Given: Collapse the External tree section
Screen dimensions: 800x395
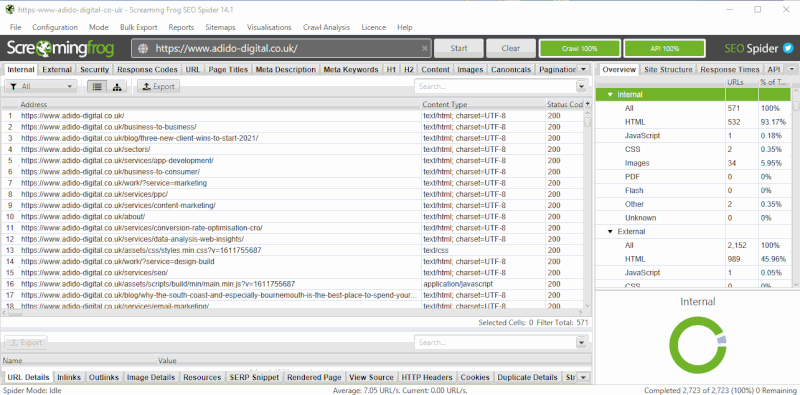Looking at the screenshot, I should (610, 232).
